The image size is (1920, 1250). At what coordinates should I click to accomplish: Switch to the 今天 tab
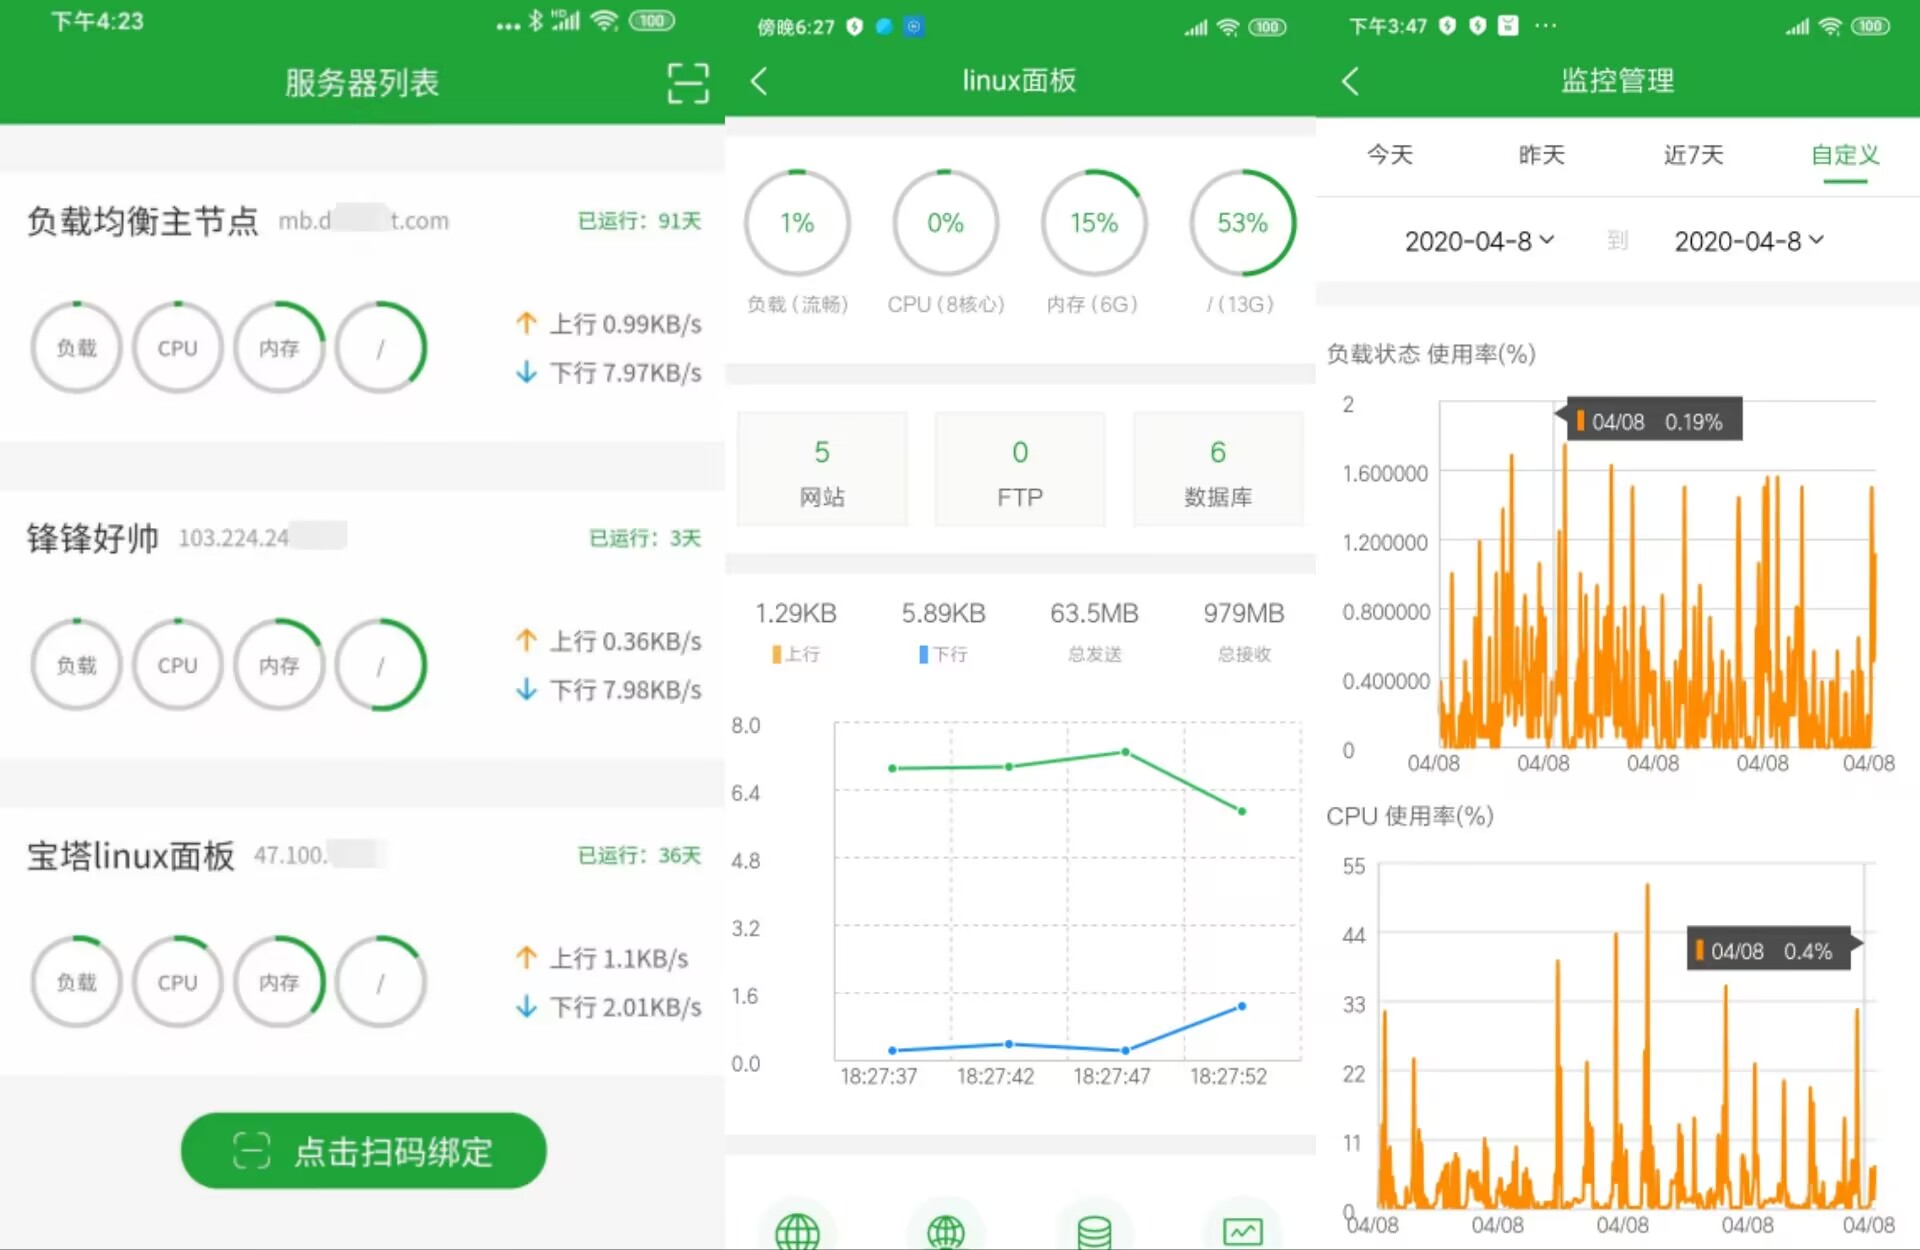coord(1390,154)
